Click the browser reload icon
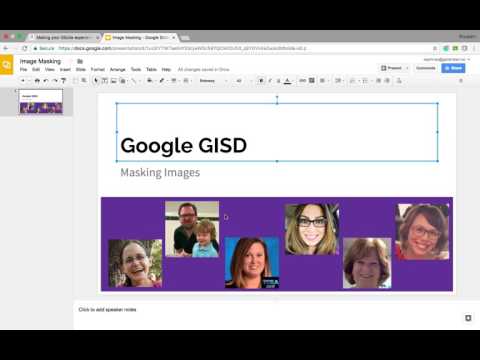The height and width of the screenshot is (360, 480). 25,48
